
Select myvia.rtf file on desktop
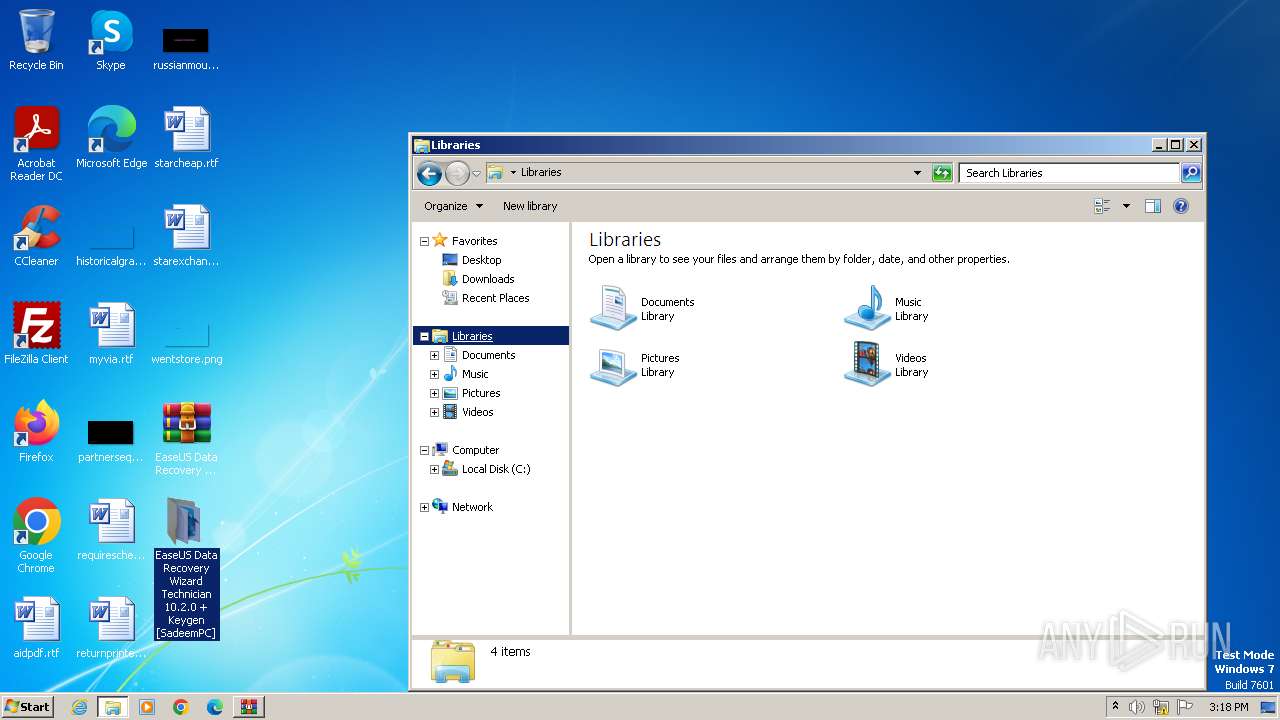pos(111,334)
